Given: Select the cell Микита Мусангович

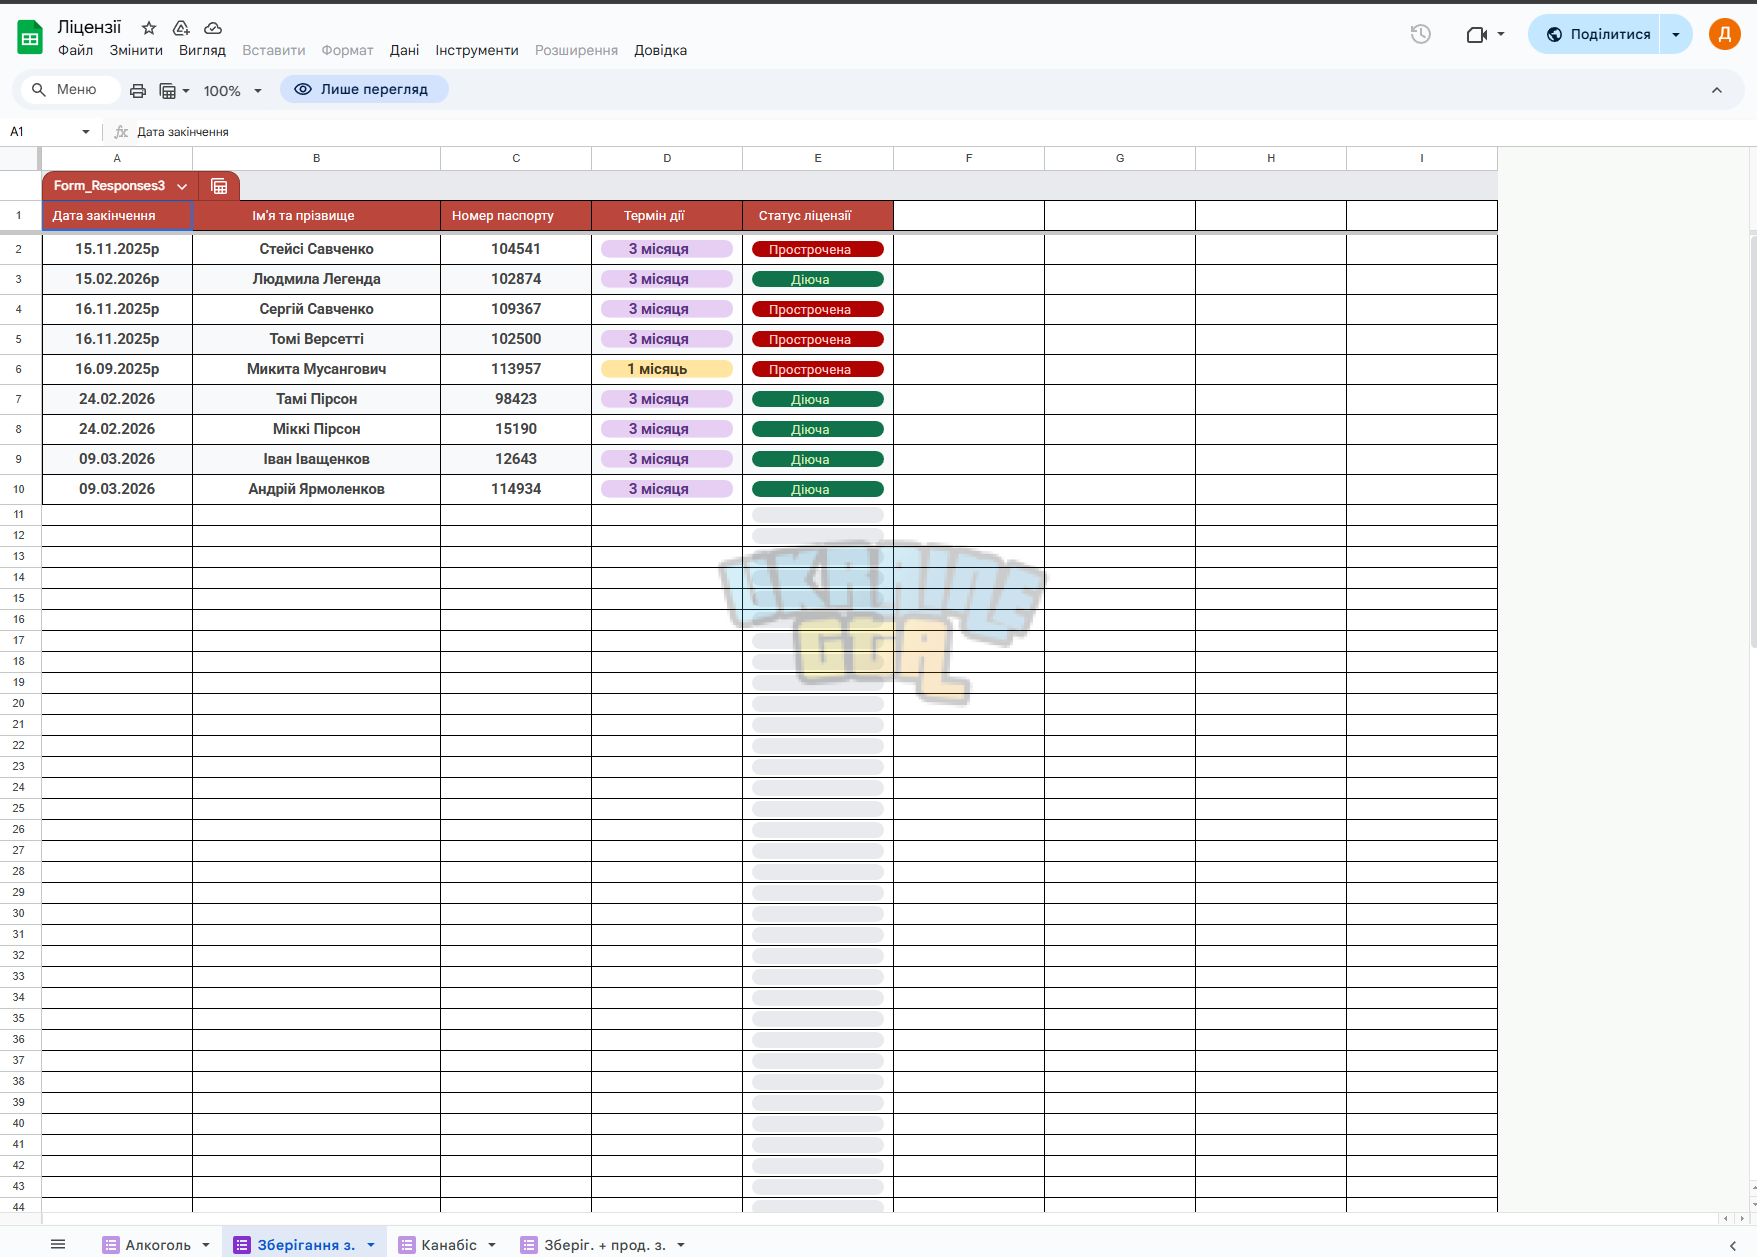Looking at the screenshot, I should [x=316, y=369].
